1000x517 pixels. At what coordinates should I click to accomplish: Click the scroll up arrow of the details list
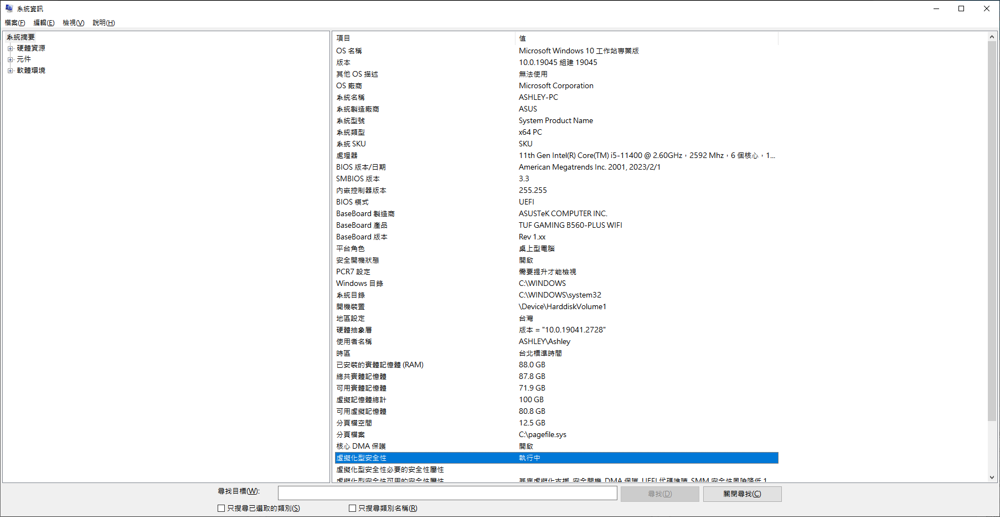(992, 38)
